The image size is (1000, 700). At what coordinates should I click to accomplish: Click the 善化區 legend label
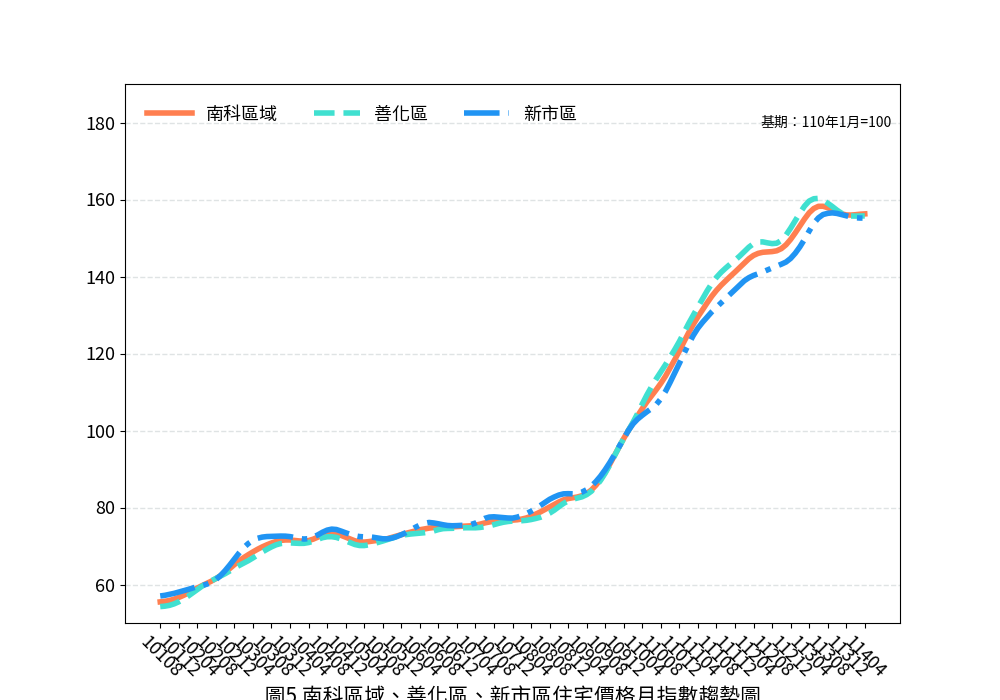coord(401,113)
